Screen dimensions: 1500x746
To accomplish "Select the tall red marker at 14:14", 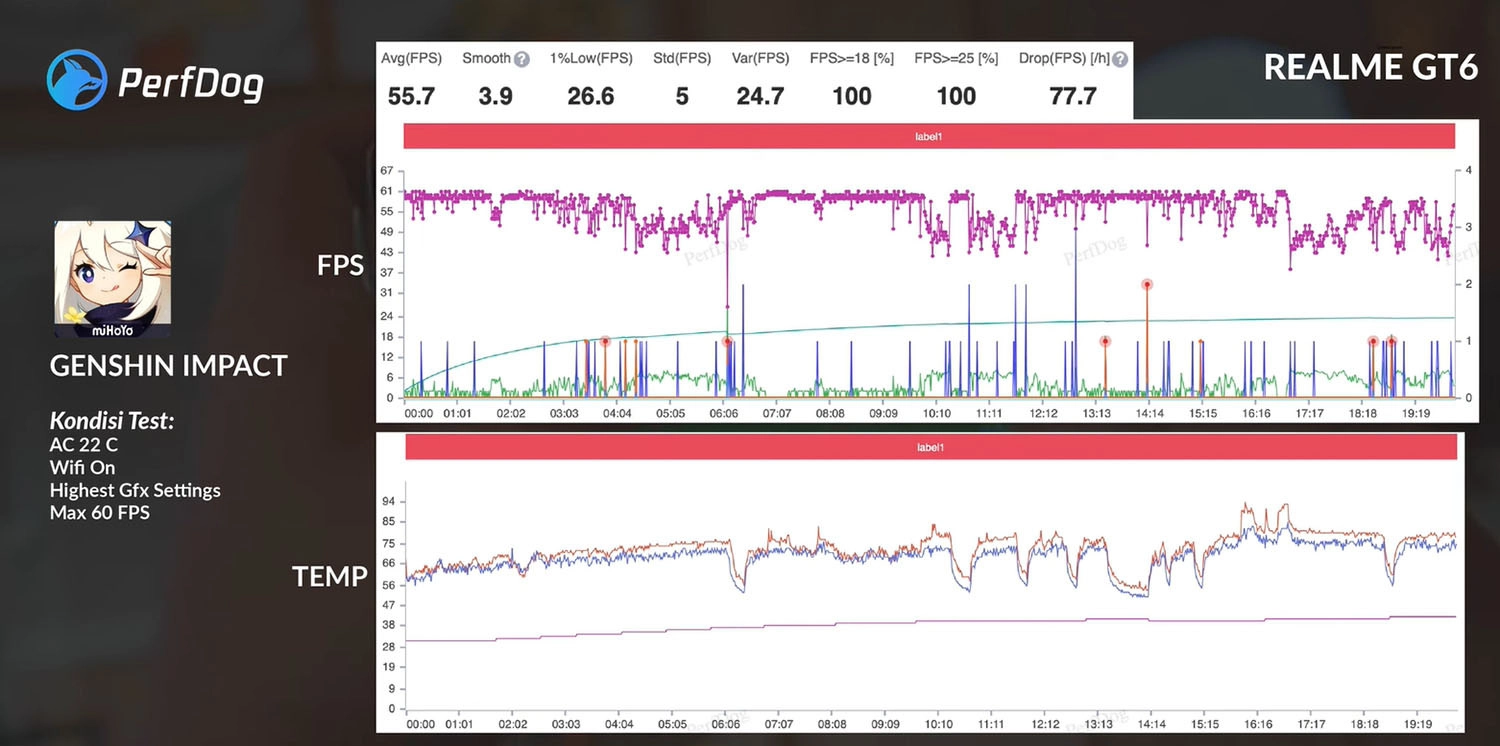I will (1147, 285).
